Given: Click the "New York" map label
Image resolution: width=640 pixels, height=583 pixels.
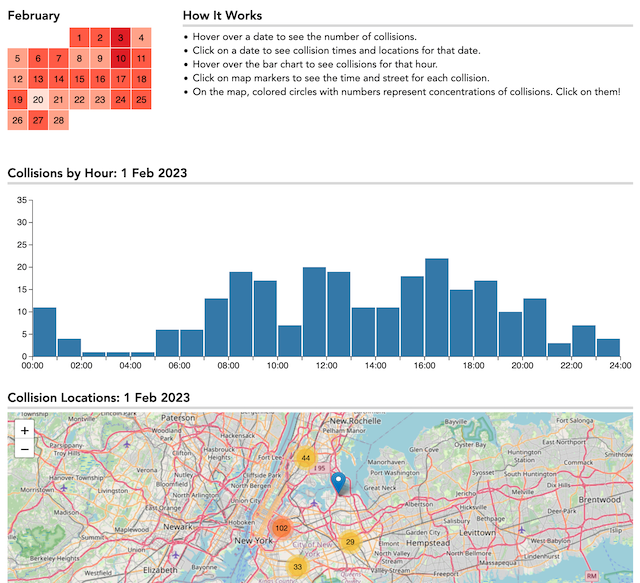Looking at the screenshot, I should pyautogui.click(x=253, y=541).
